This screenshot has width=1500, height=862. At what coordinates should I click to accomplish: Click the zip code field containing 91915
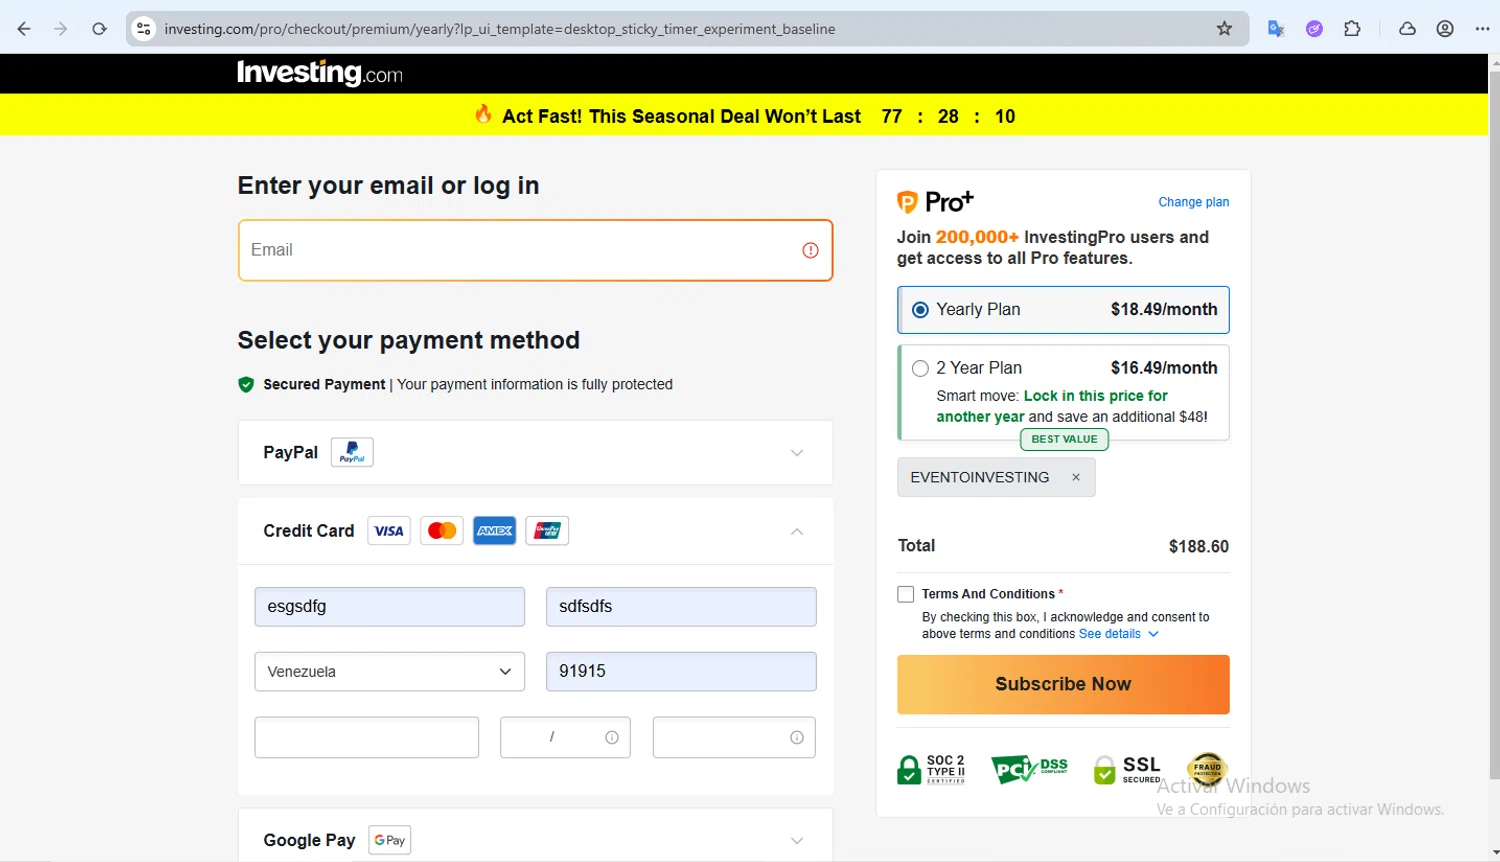[x=681, y=671]
